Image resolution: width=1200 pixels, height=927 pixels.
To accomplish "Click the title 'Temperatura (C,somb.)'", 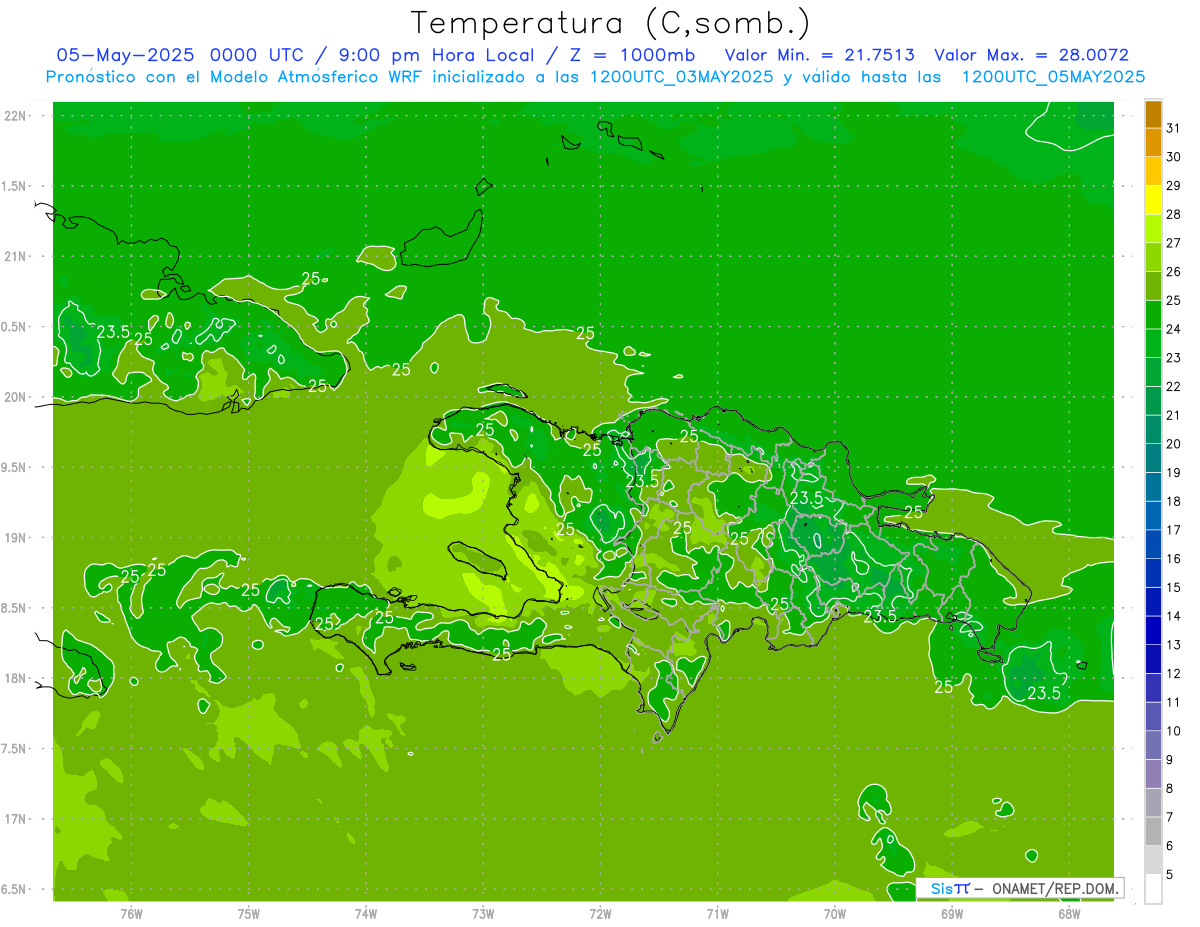I will [x=610, y=23].
